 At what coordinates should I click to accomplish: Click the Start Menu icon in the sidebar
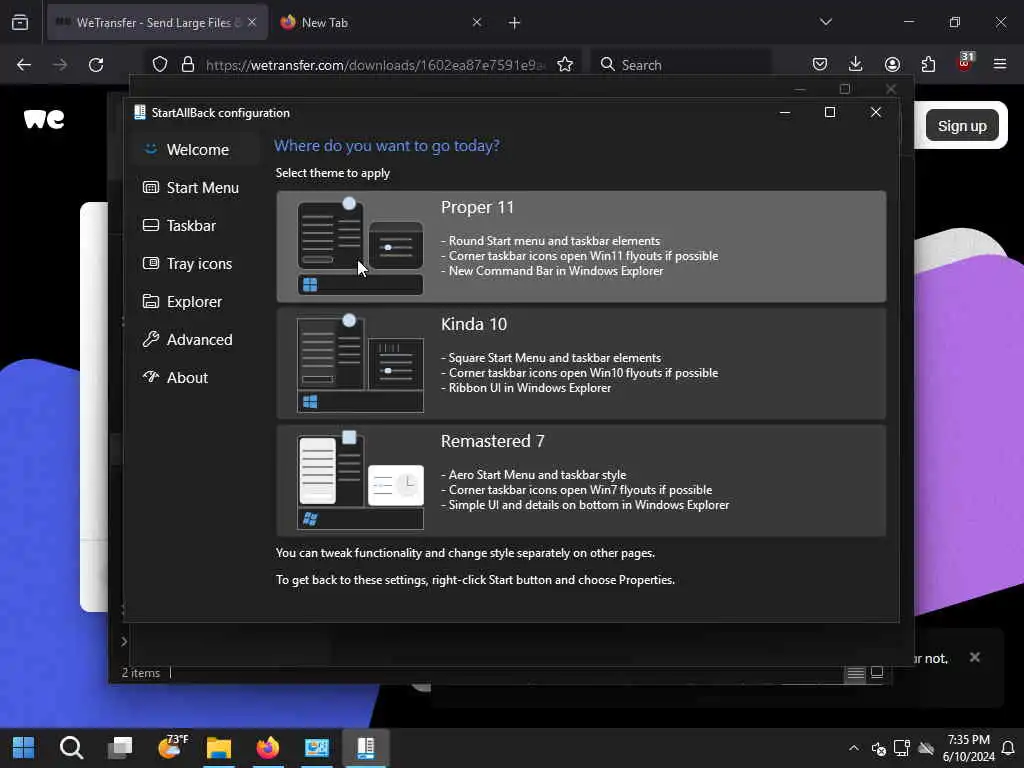(151, 187)
